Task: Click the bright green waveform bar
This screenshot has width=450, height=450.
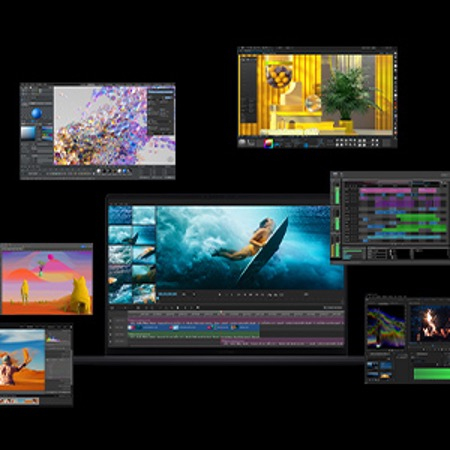Action: pyautogui.click(x=432, y=373)
